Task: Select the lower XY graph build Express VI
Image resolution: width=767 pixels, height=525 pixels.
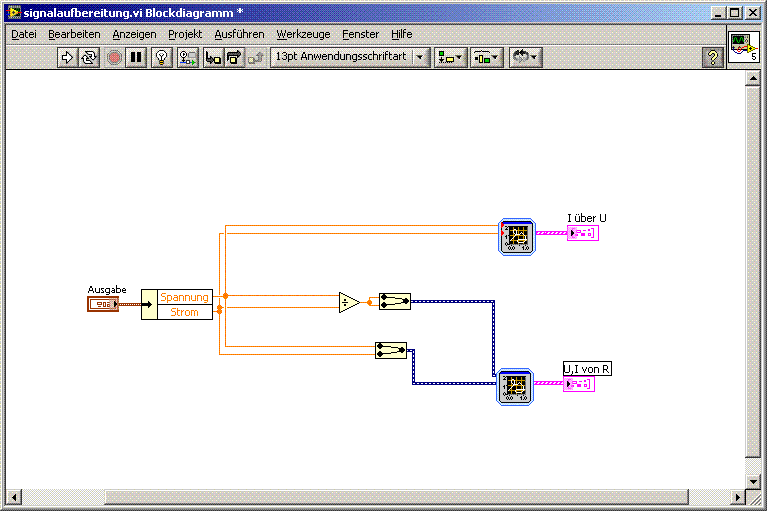Action: tap(515, 387)
